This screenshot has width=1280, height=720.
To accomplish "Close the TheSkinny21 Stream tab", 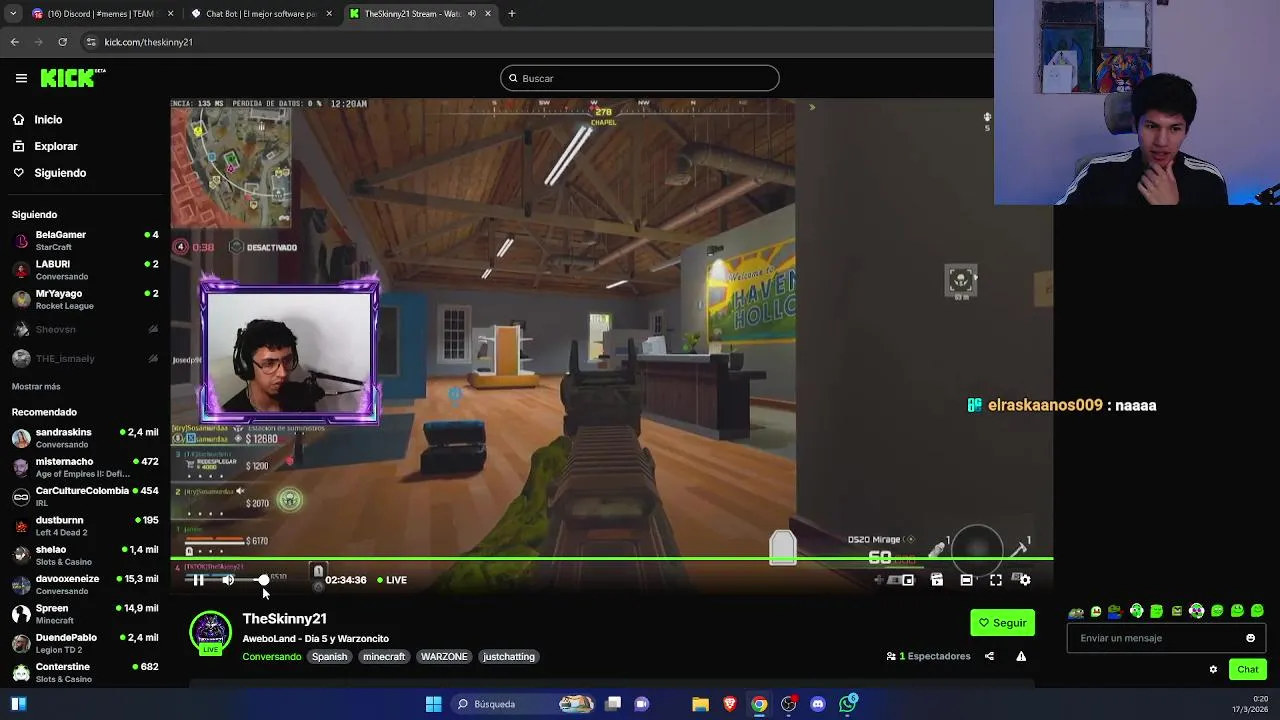I will coord(488,14).
